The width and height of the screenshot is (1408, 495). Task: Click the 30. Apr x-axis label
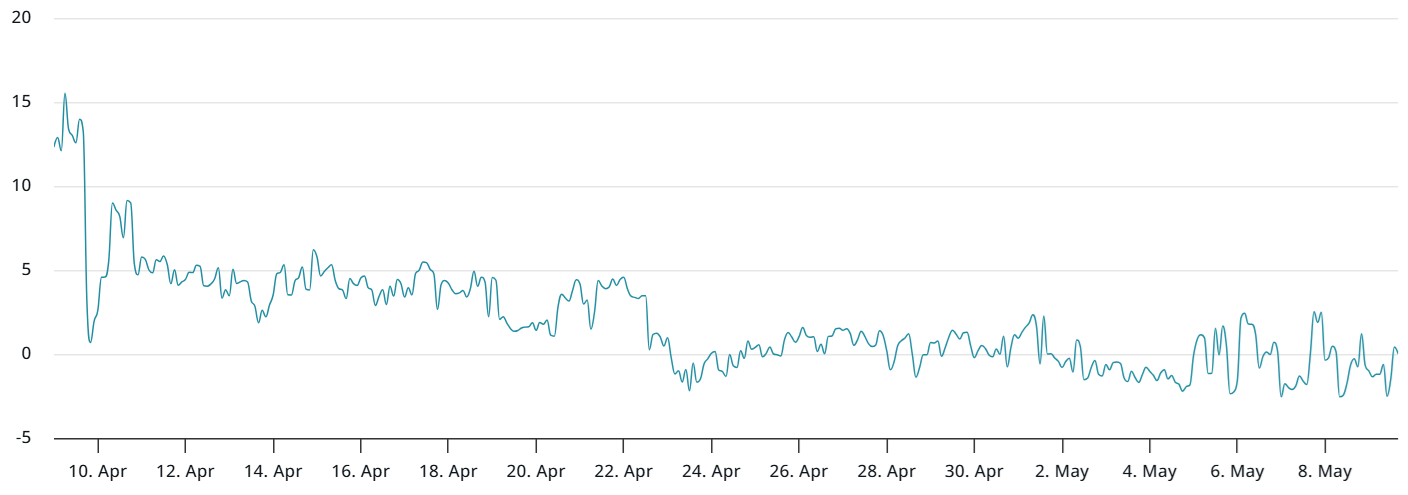point(974,471)
